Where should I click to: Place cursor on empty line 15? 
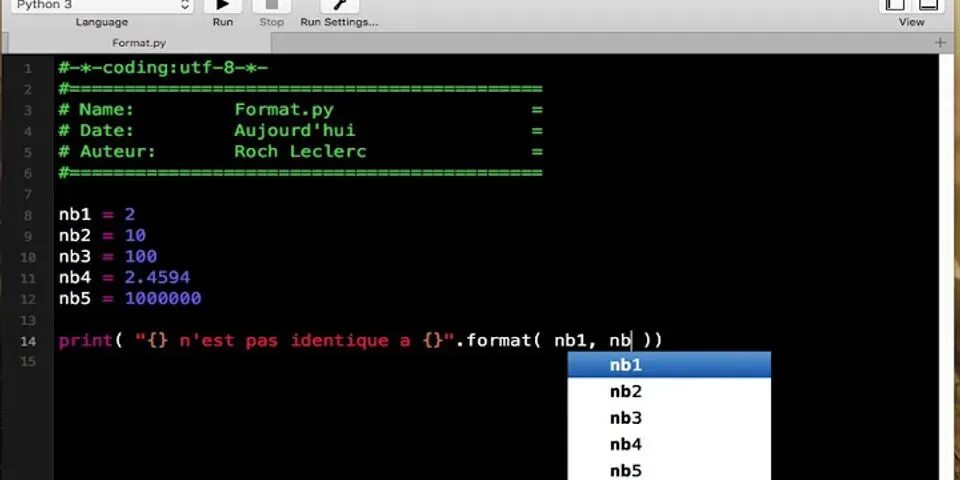tap(490, 362)
